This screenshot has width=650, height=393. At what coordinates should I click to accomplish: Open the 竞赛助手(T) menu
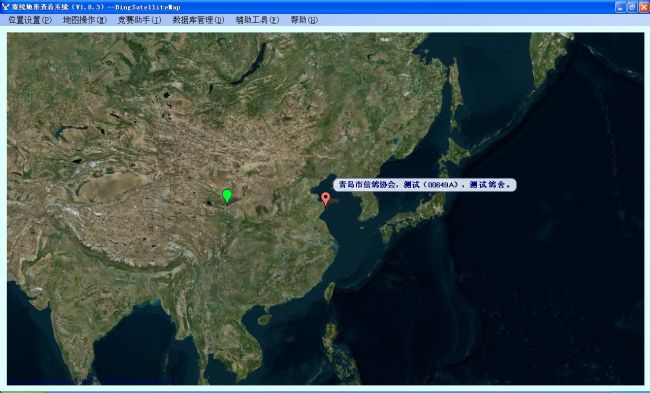coord(139,20)
